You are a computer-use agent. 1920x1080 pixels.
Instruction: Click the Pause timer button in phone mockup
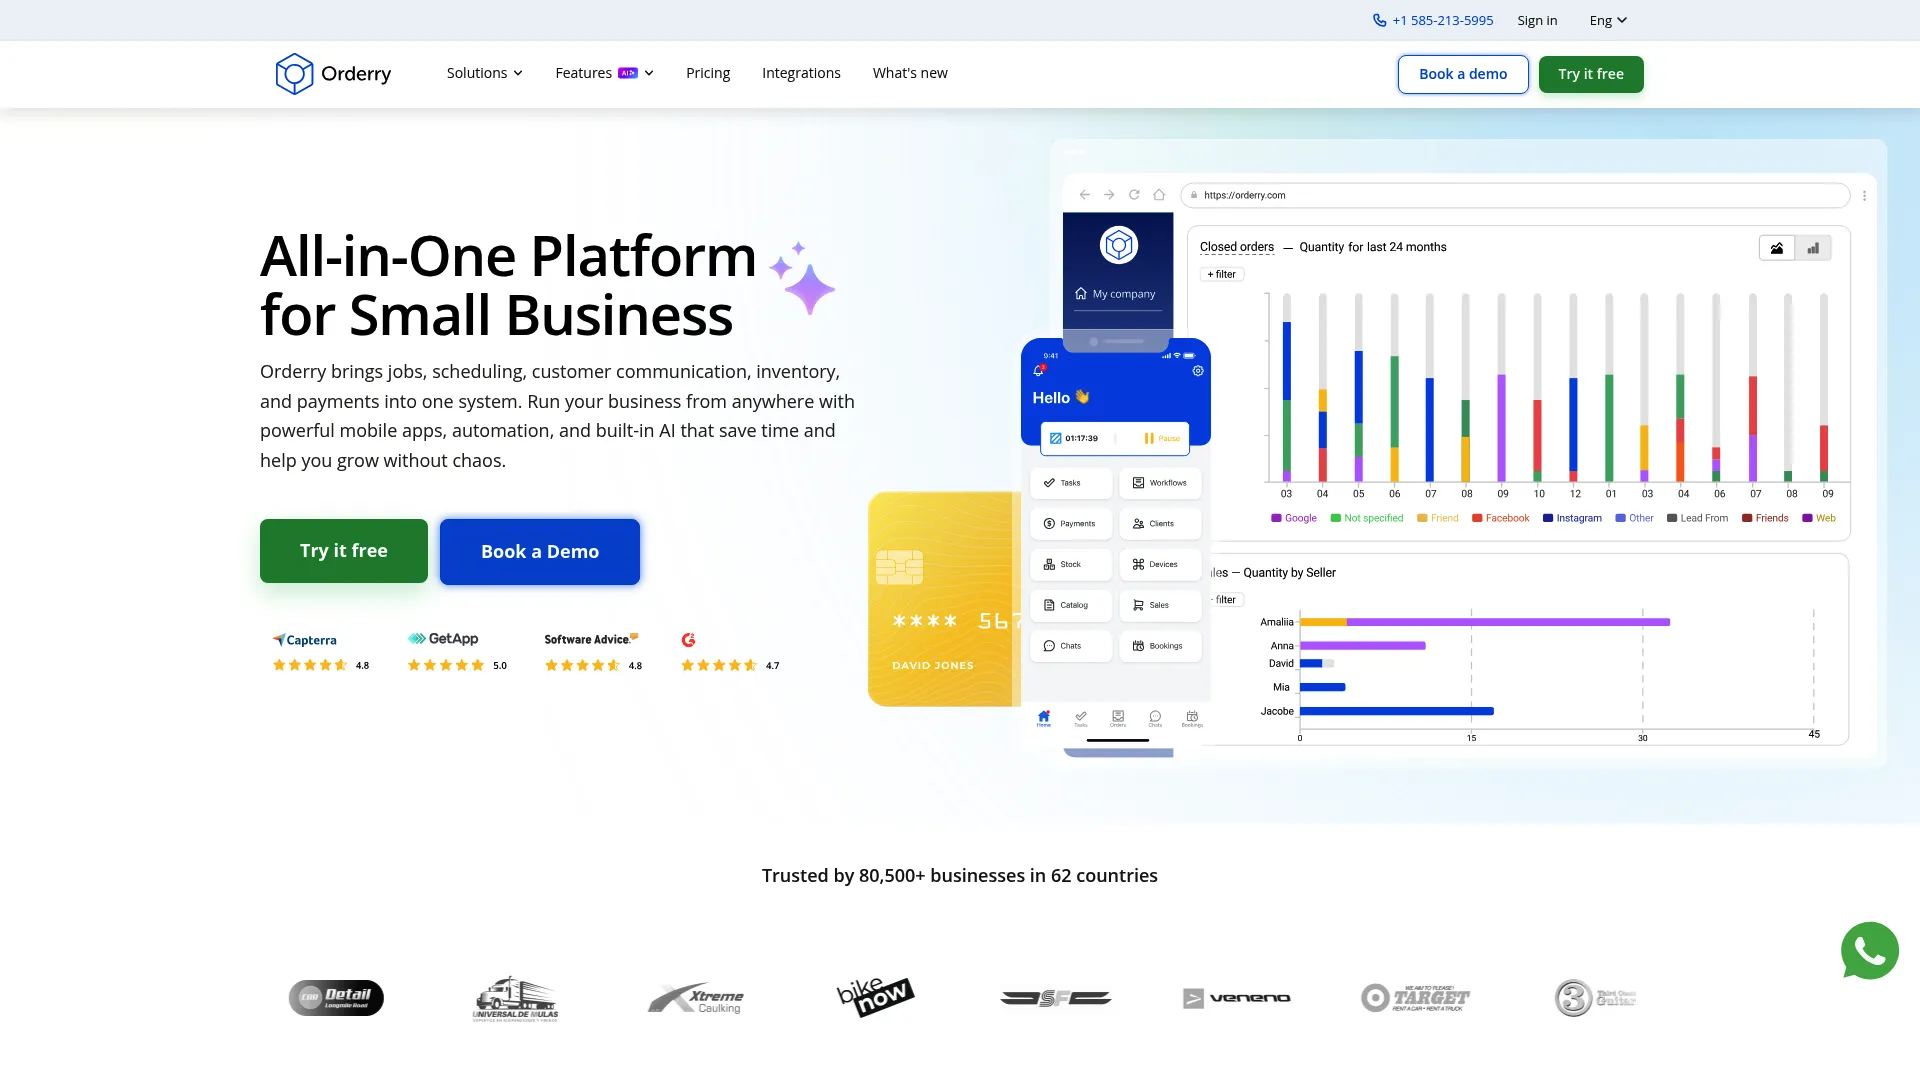tap(1162, 438)
